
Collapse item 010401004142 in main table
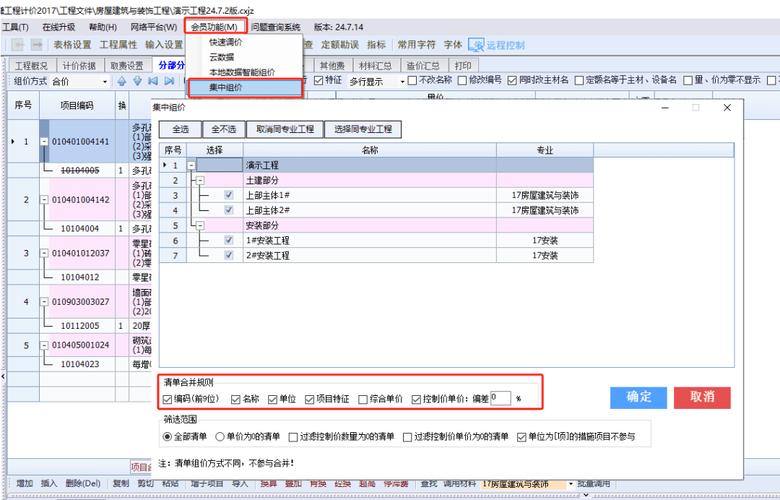(44, 200)
